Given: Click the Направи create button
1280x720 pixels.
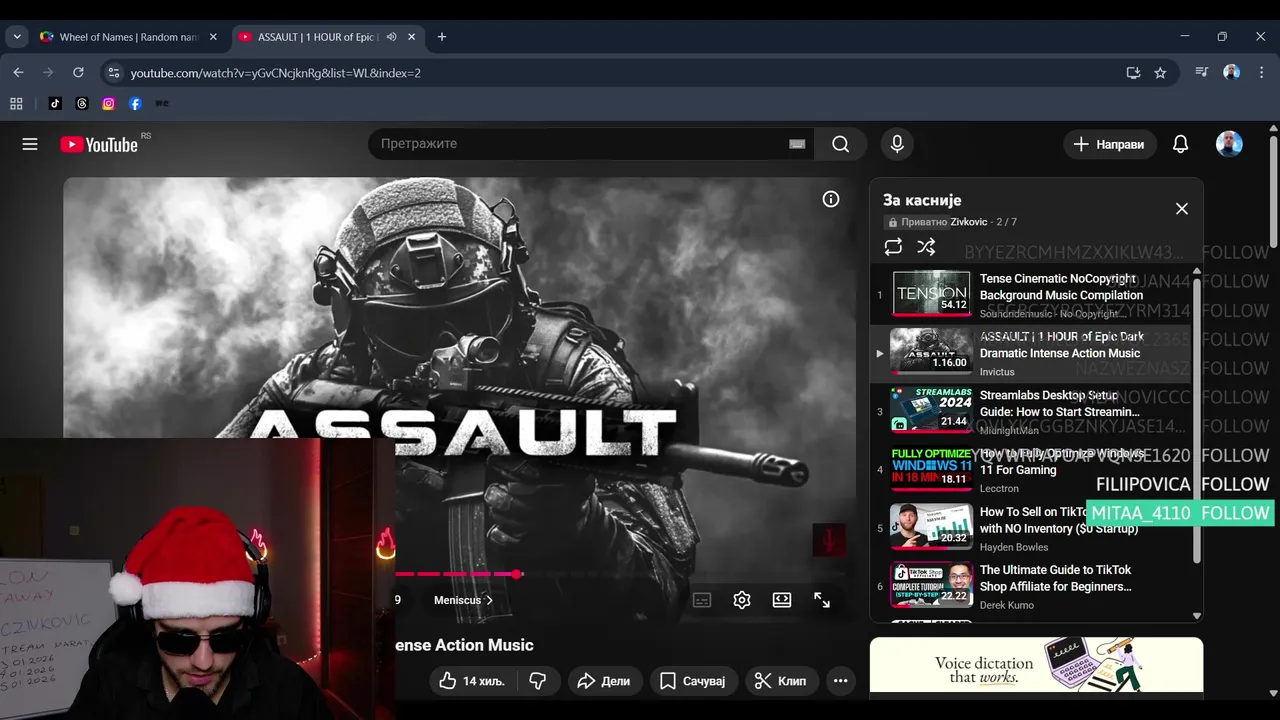Looking at the screenshot, I should (1110, 144).
